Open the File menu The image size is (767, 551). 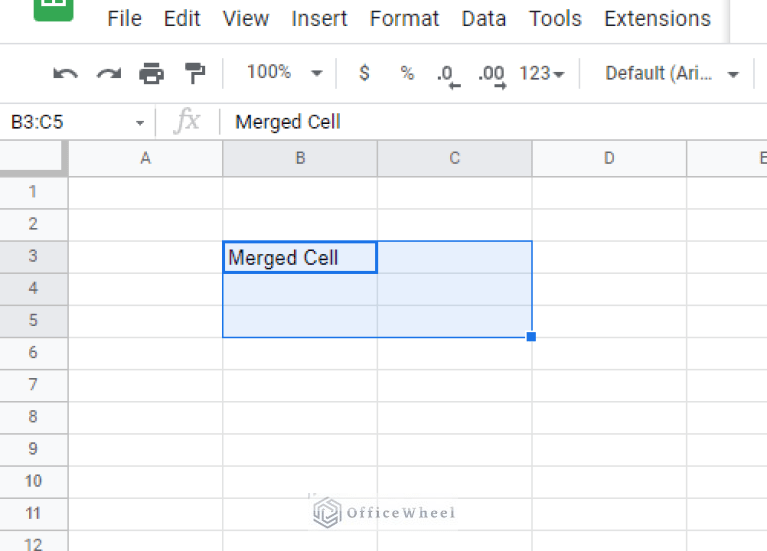point(124,19)
